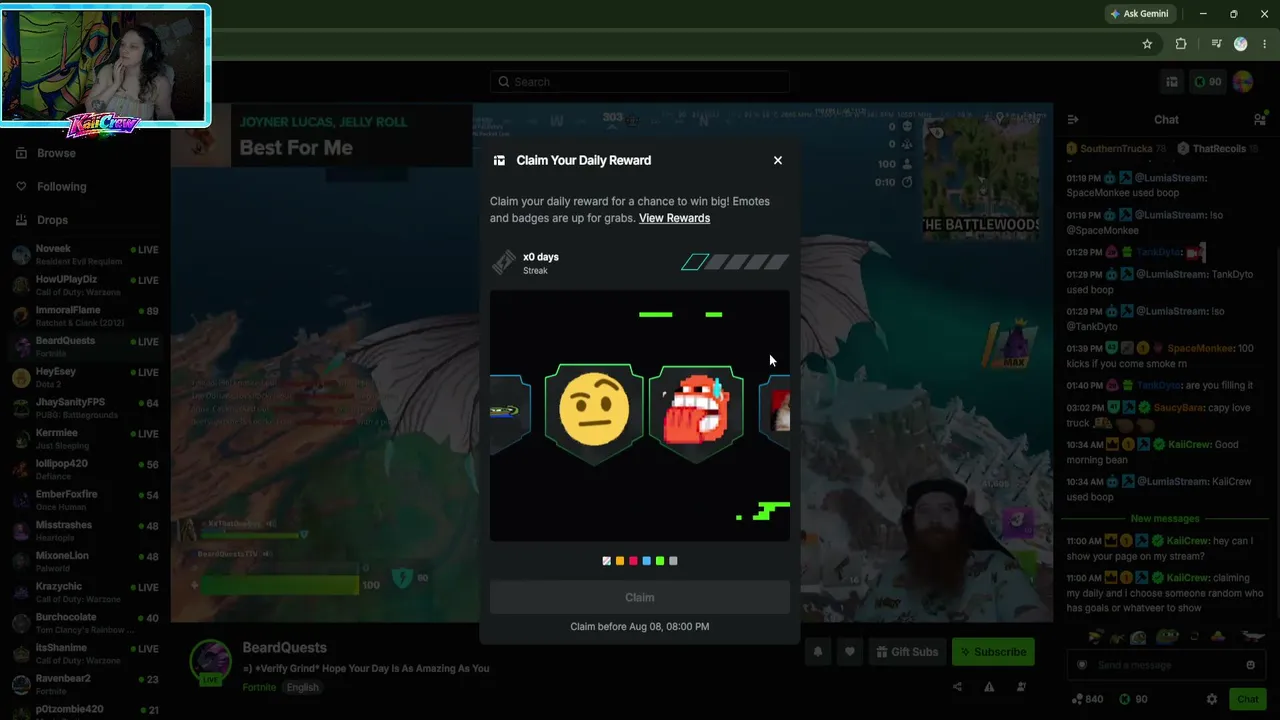
Task: Open itsShanime channel in sidebar
Action: pyautogui.click(x=84, y=654)
